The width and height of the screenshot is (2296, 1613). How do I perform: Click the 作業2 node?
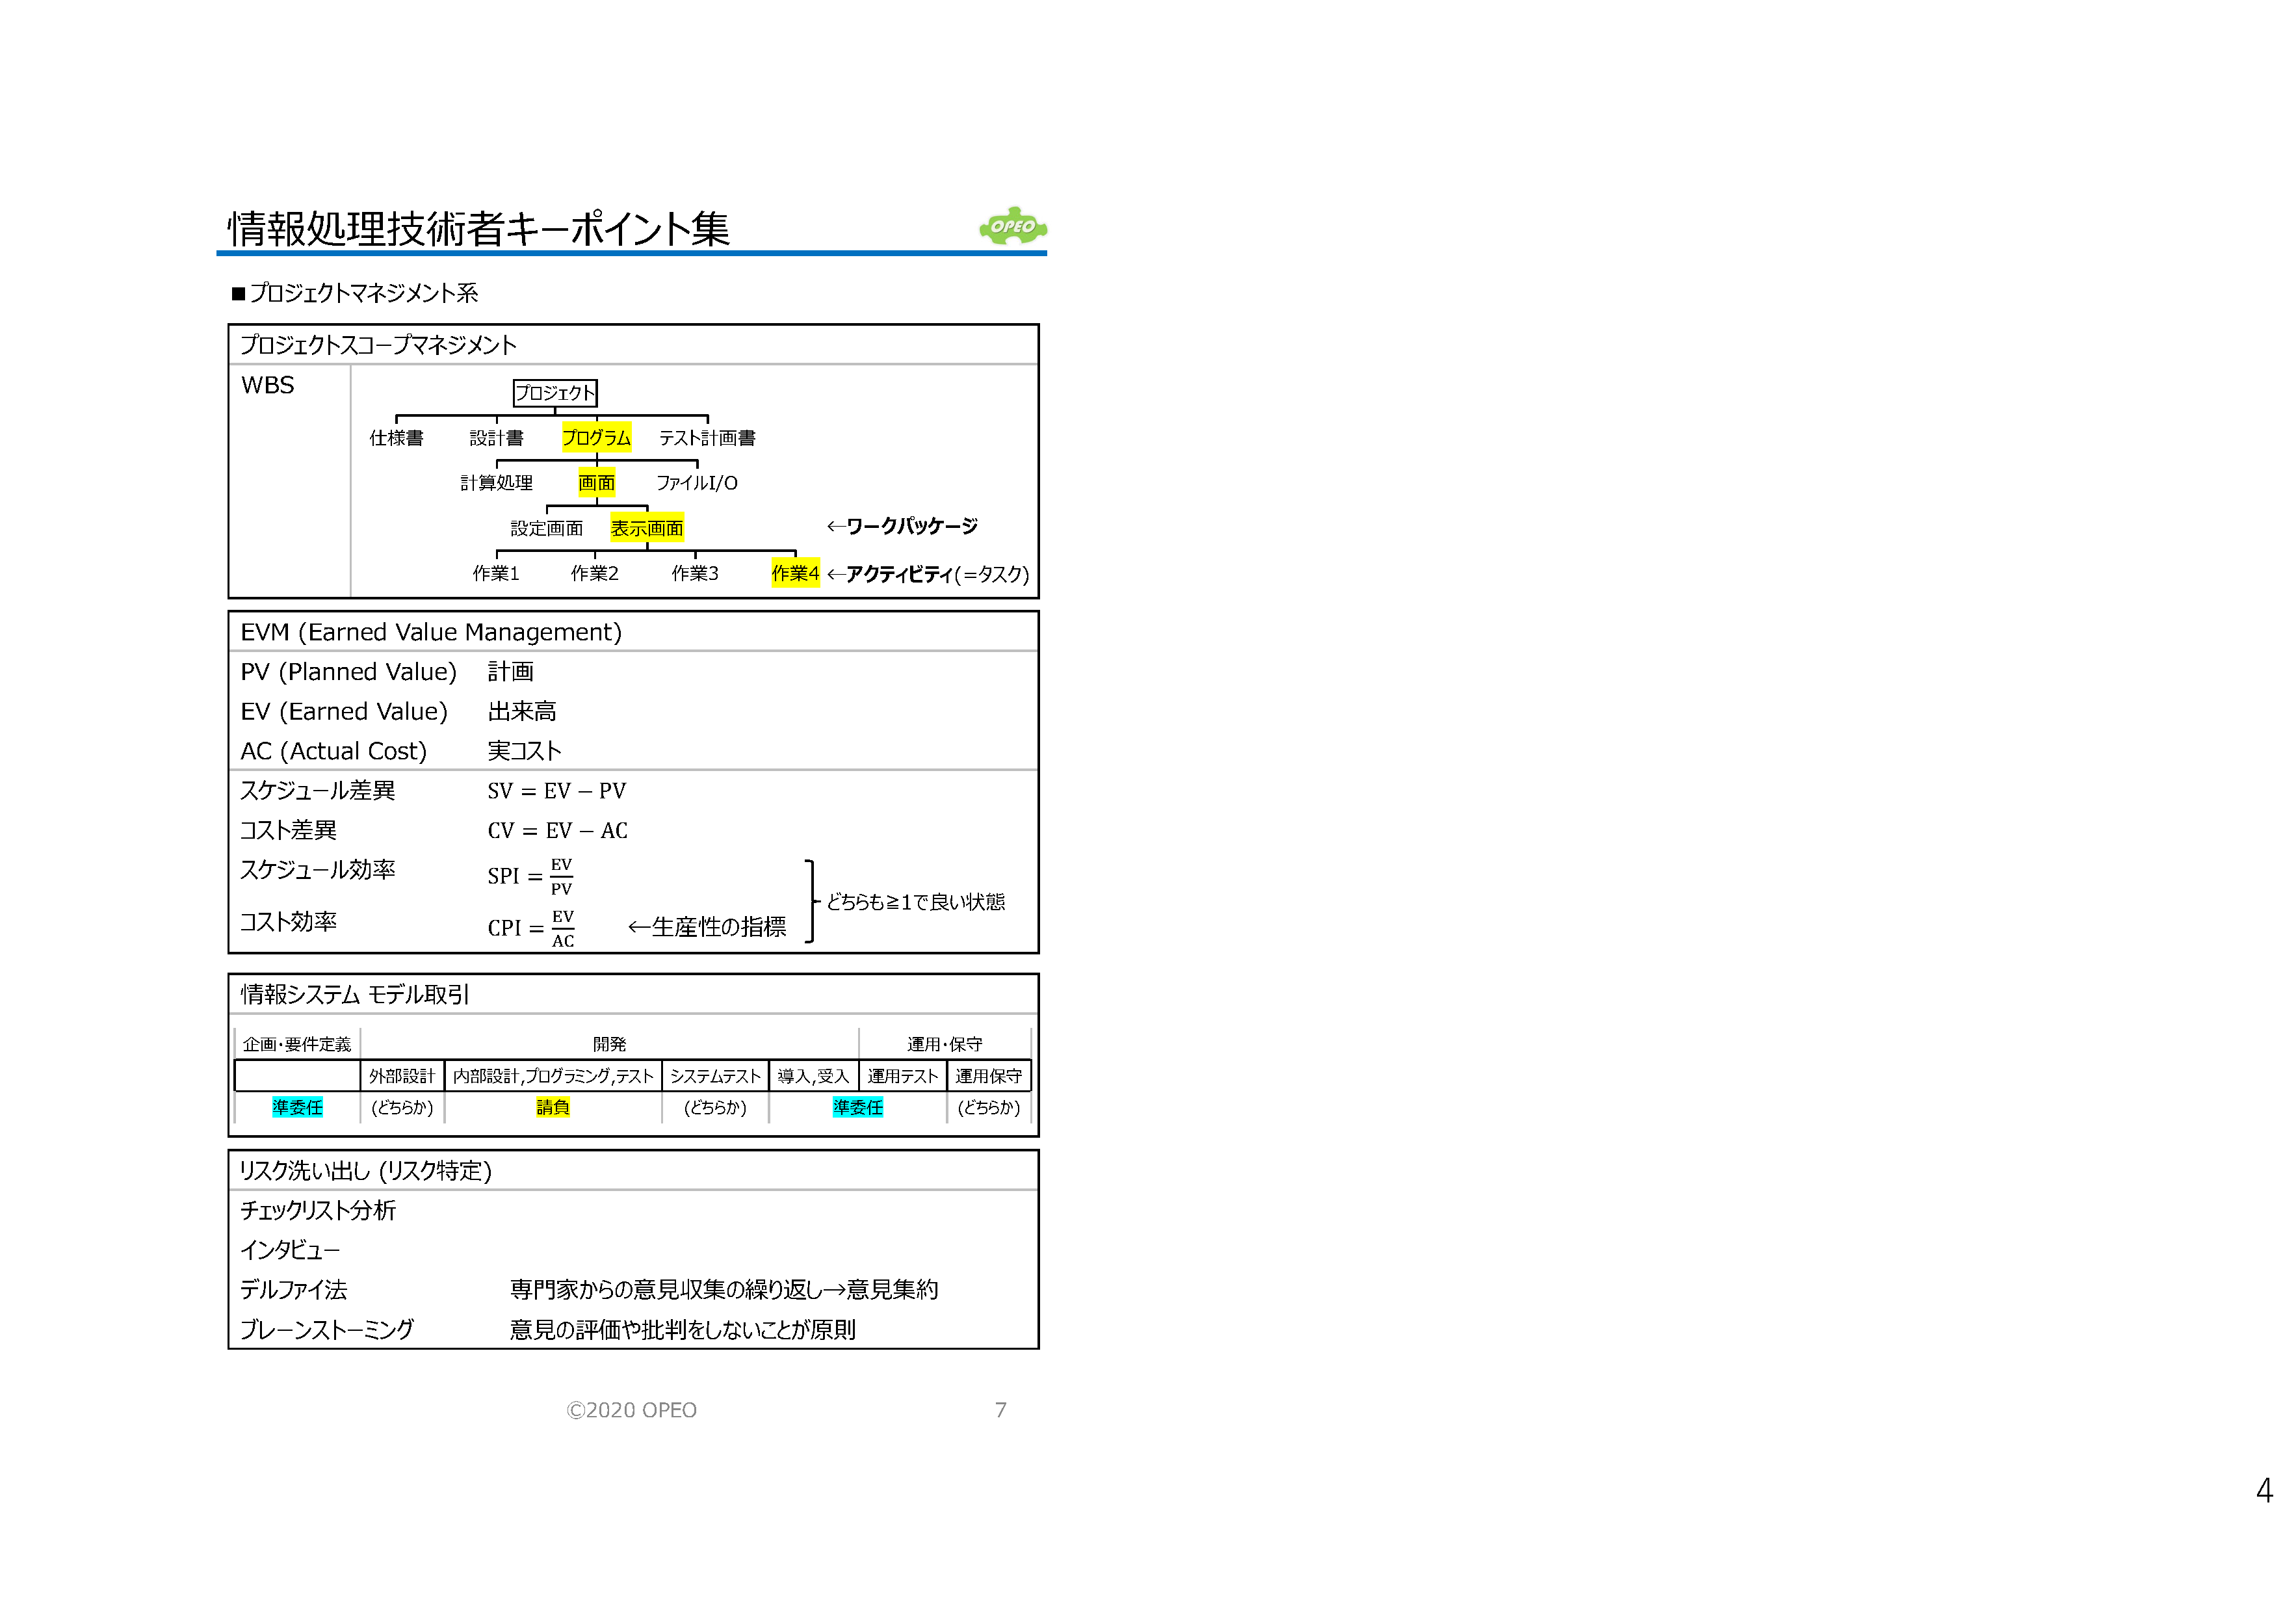[595, 573]
